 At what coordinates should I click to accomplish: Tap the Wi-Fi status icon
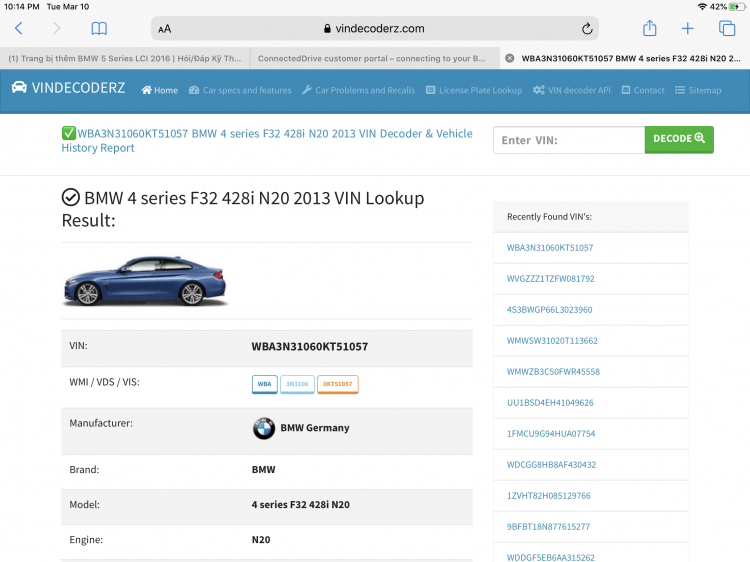[x=702, y=7]
